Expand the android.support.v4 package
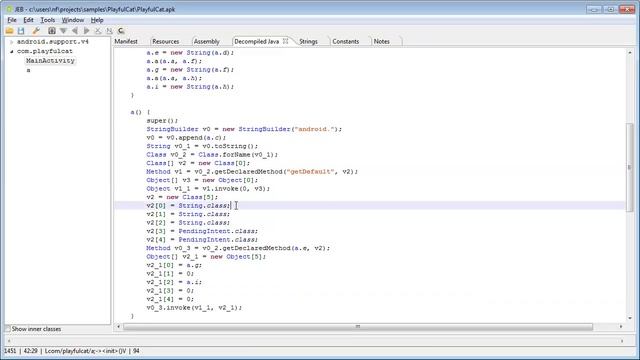The height and width of the screenshot is (360, 640). pos(12,42)
